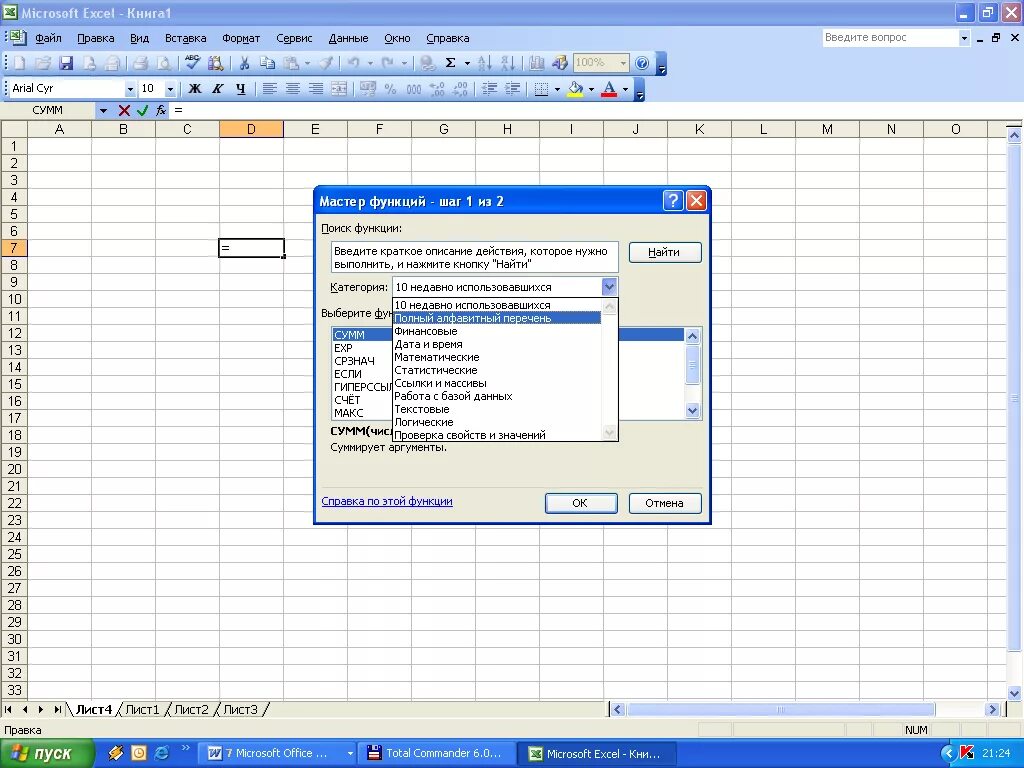Click Merge and Center icon
This screenshot has height=768, width=1024.
click(338, 89)
